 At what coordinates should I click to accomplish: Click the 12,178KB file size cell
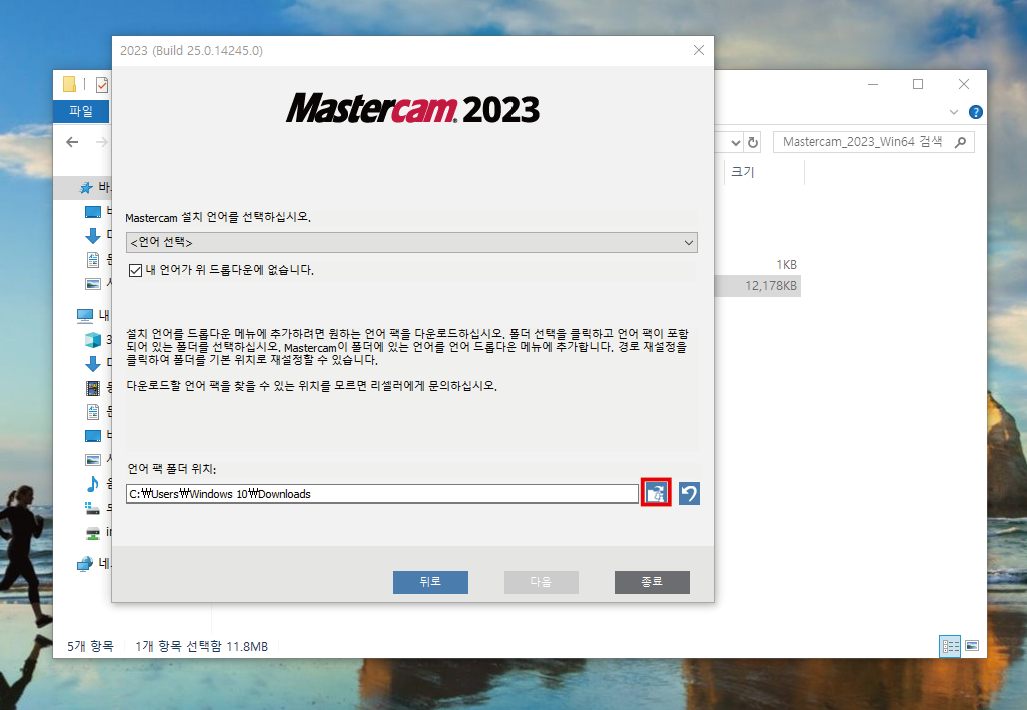[770, 286]
